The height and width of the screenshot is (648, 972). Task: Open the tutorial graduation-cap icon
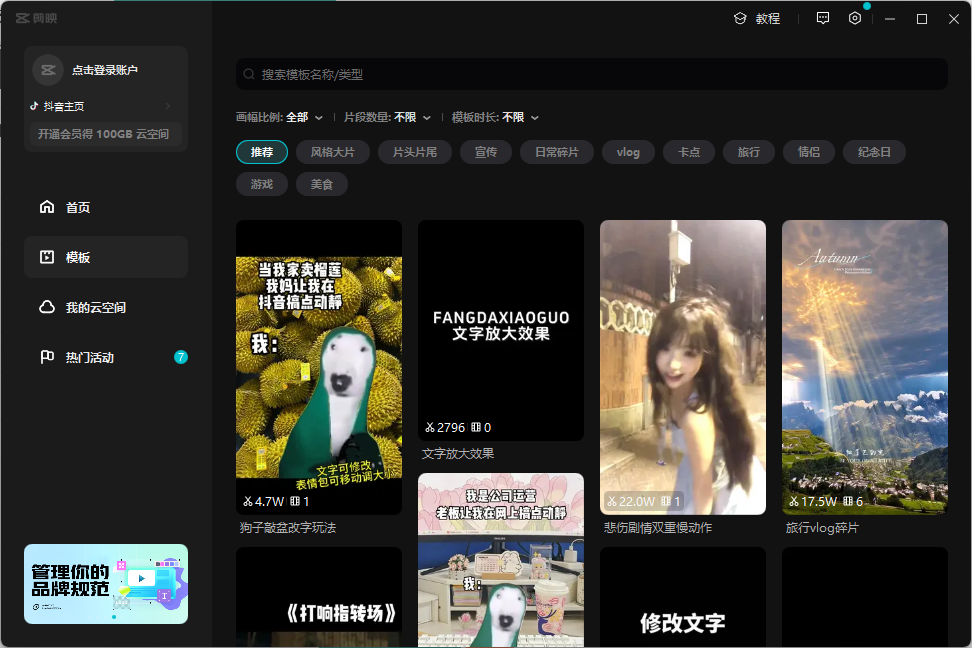pyautogui.click(x=740, y=19)
